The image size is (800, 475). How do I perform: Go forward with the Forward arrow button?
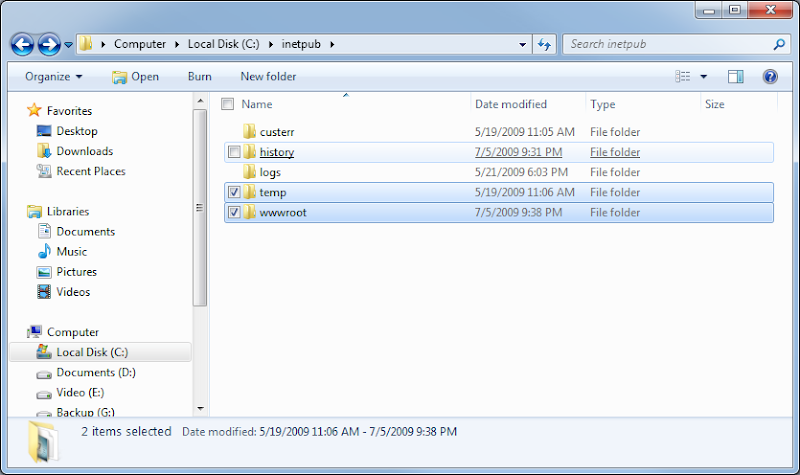pos(49,44)
